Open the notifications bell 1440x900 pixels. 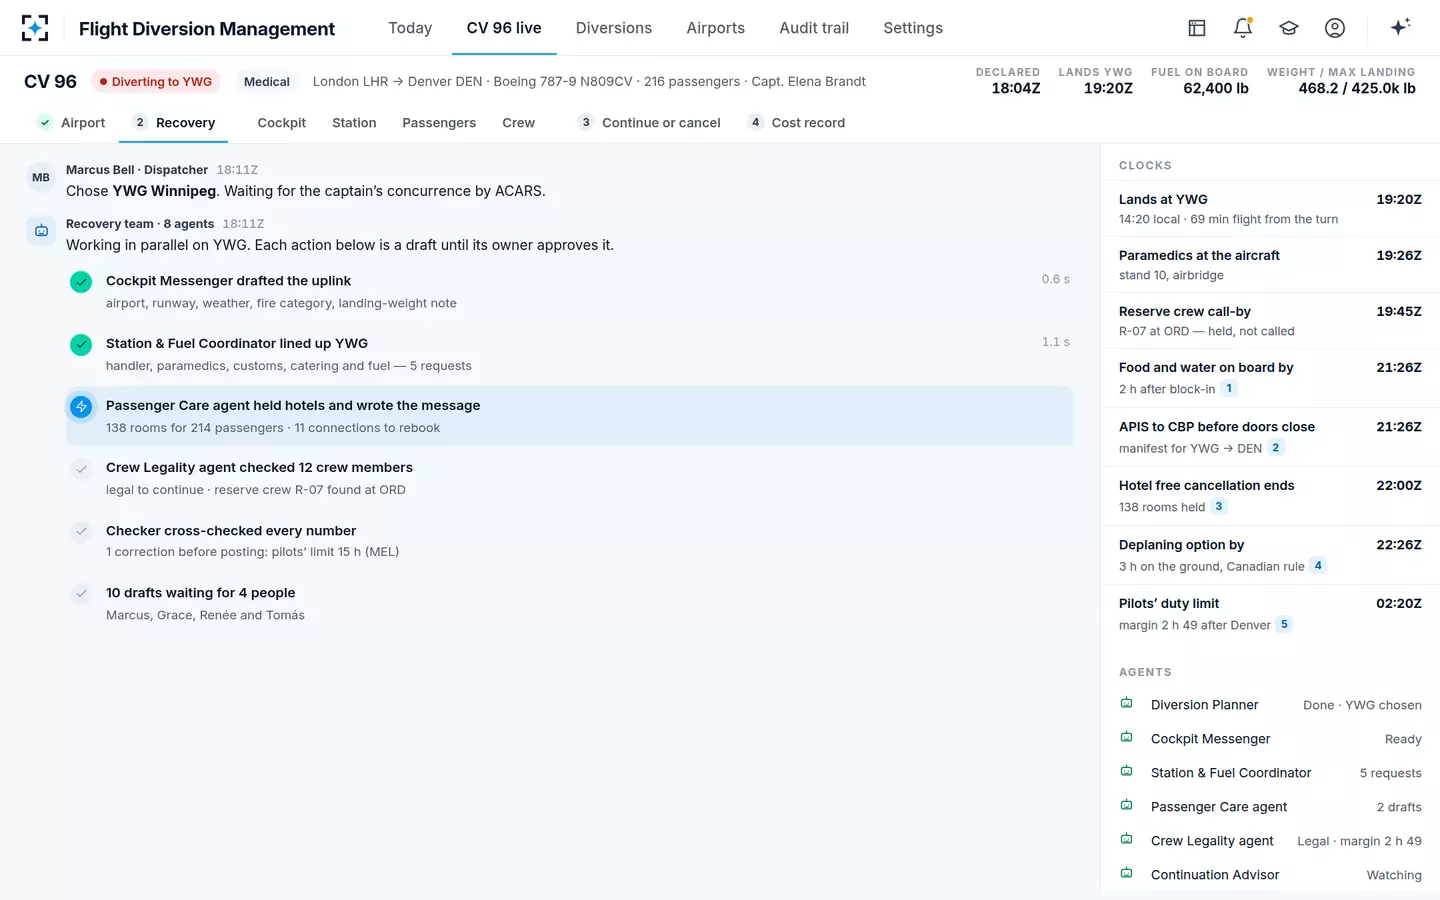click(x=1243, y=28)
